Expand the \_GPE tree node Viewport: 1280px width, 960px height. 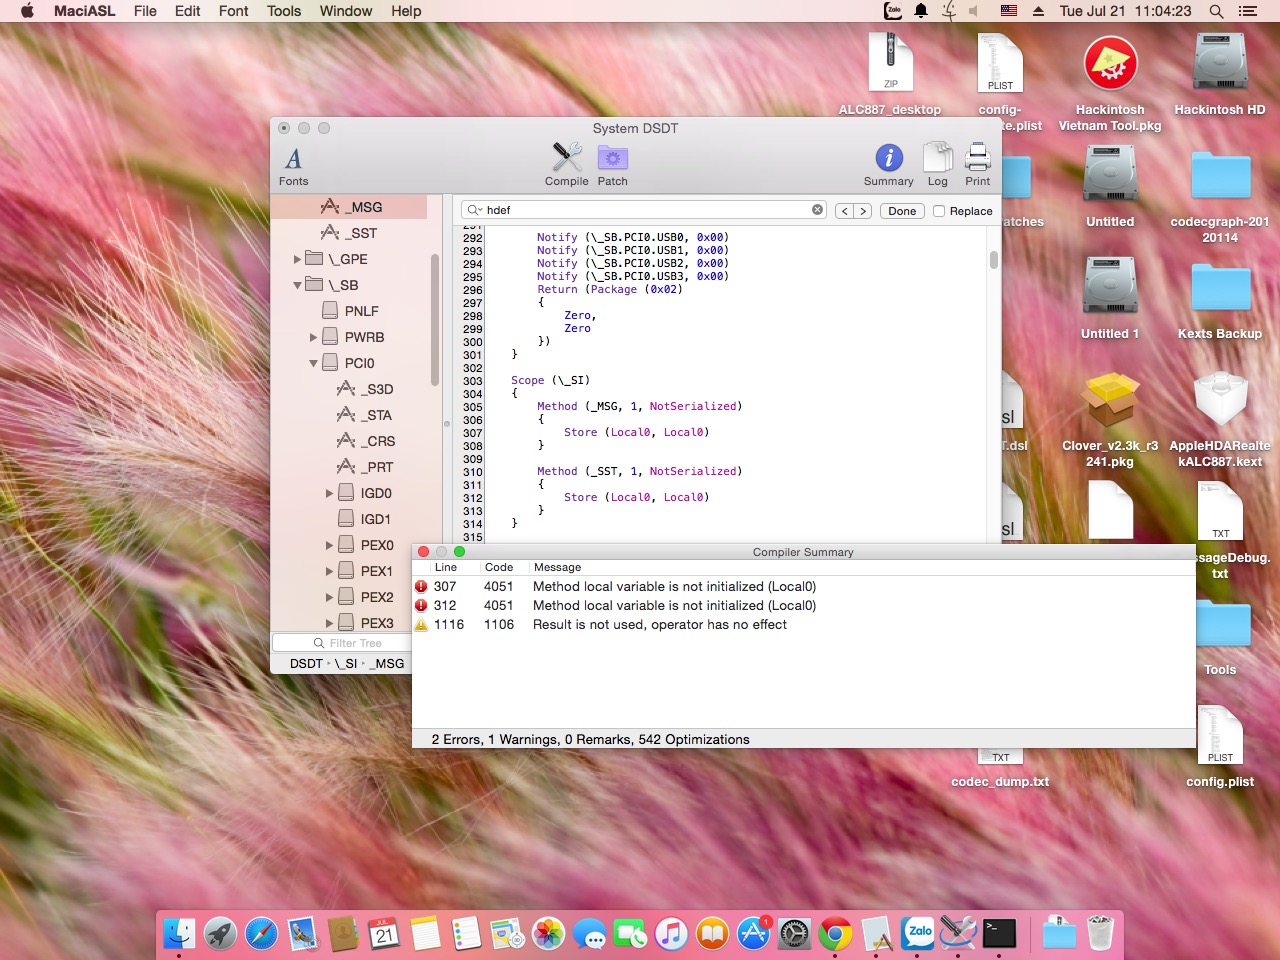coord(297,259)
